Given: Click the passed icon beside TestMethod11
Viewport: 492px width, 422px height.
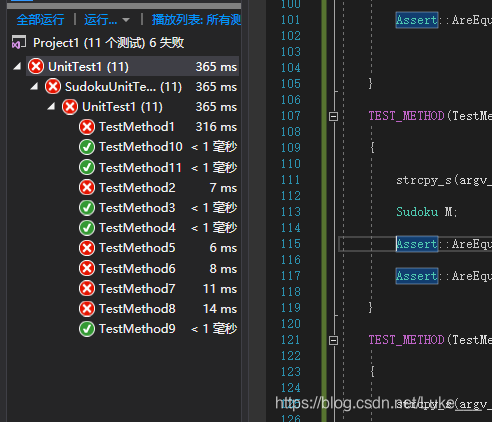Looking at the screenshot, I should point(87,168).
